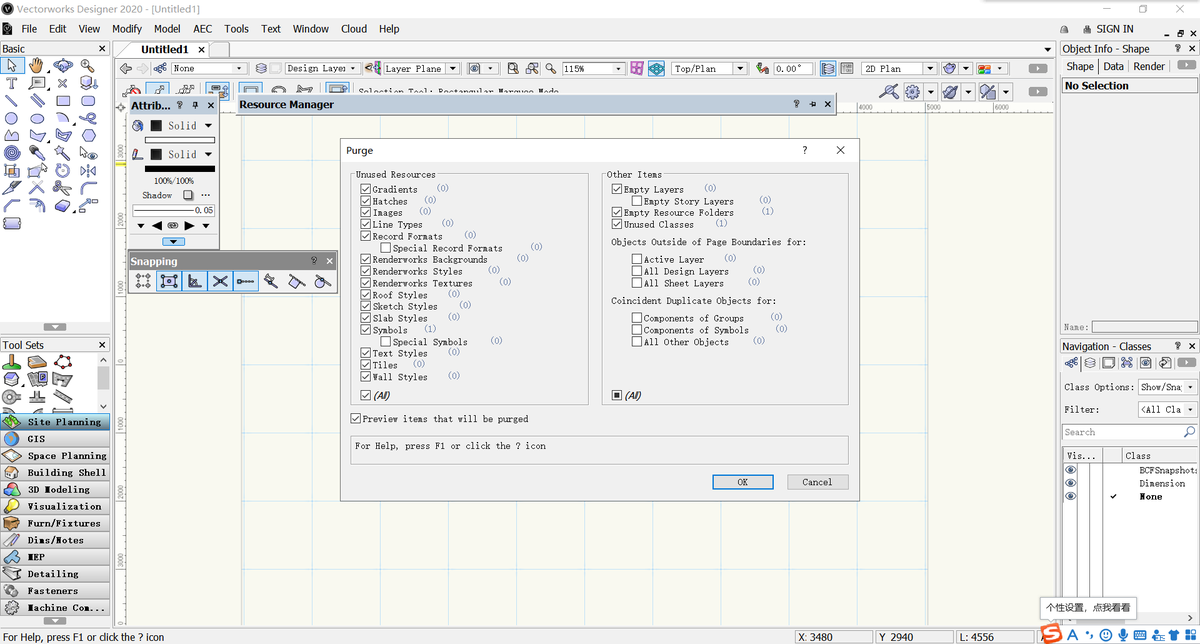Select the Eyedropper tool

click(x=37, y=153)
